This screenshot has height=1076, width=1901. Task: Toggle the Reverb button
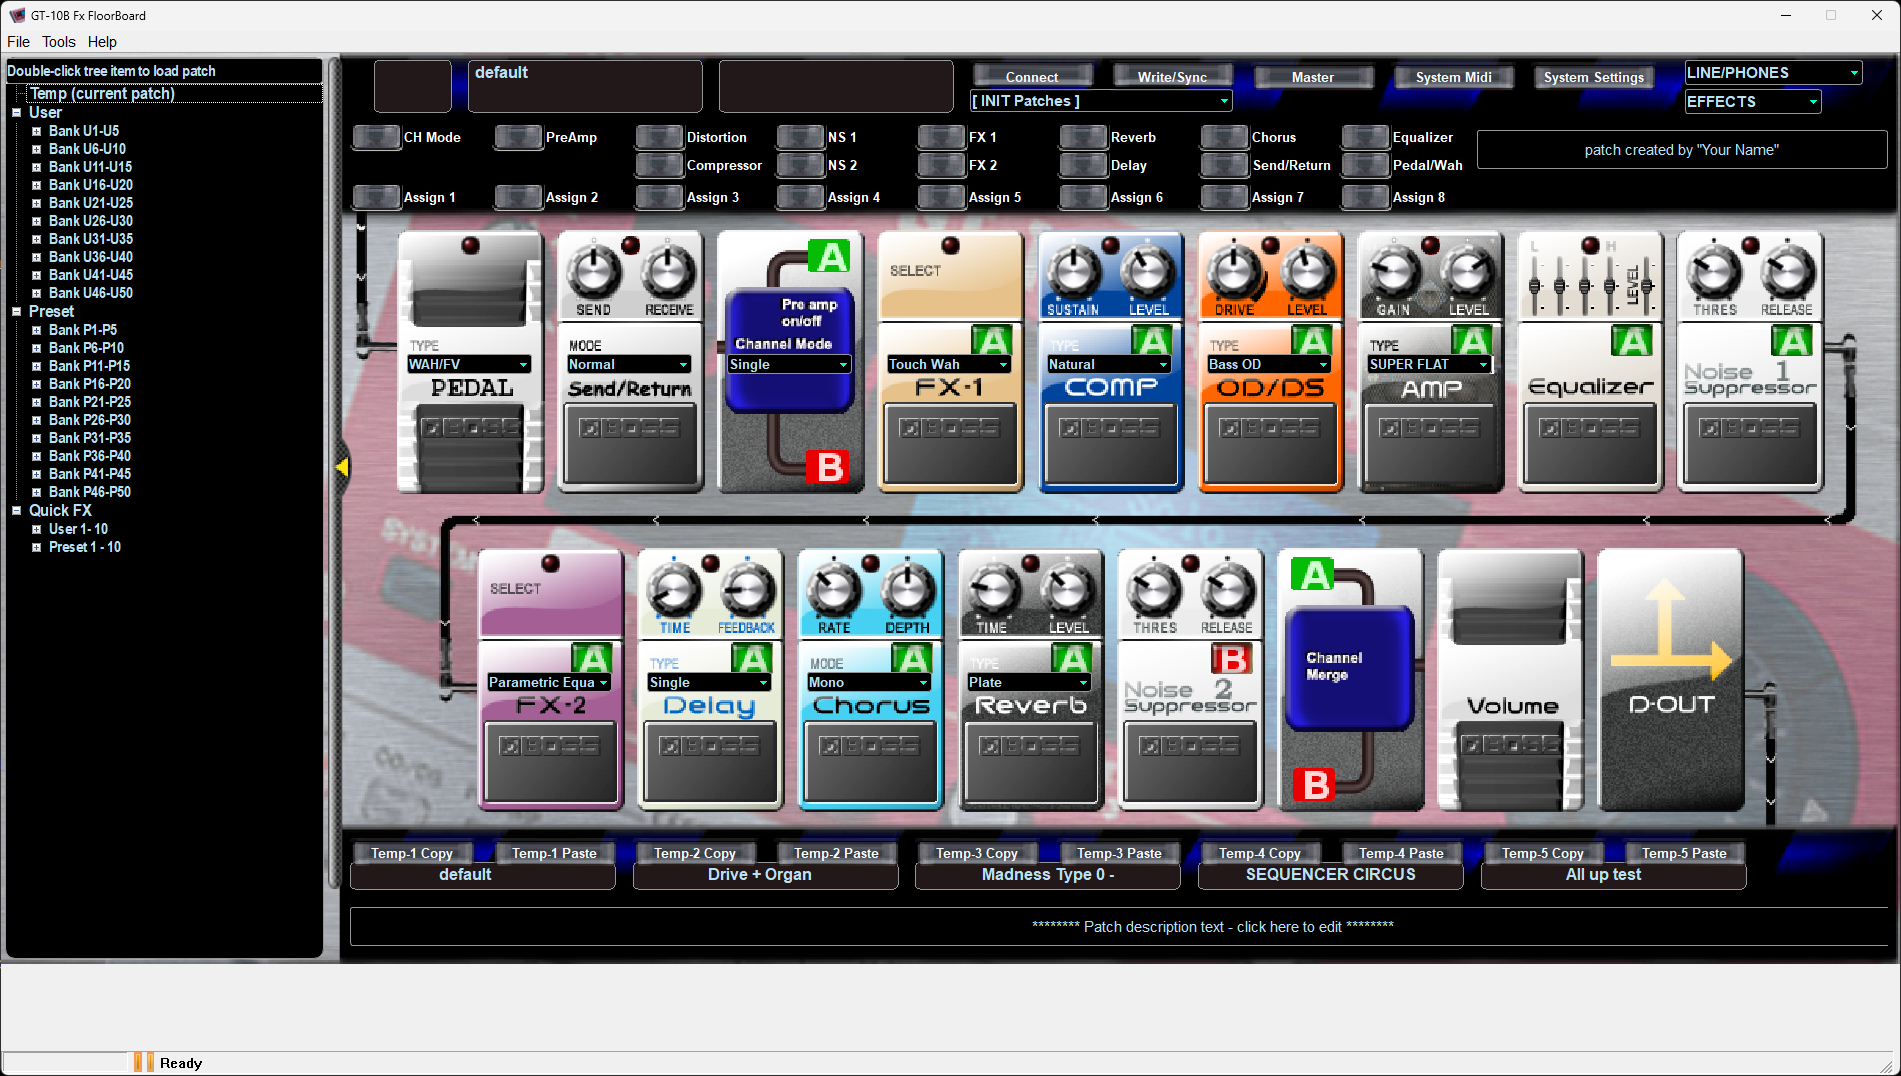point(1083,137)
